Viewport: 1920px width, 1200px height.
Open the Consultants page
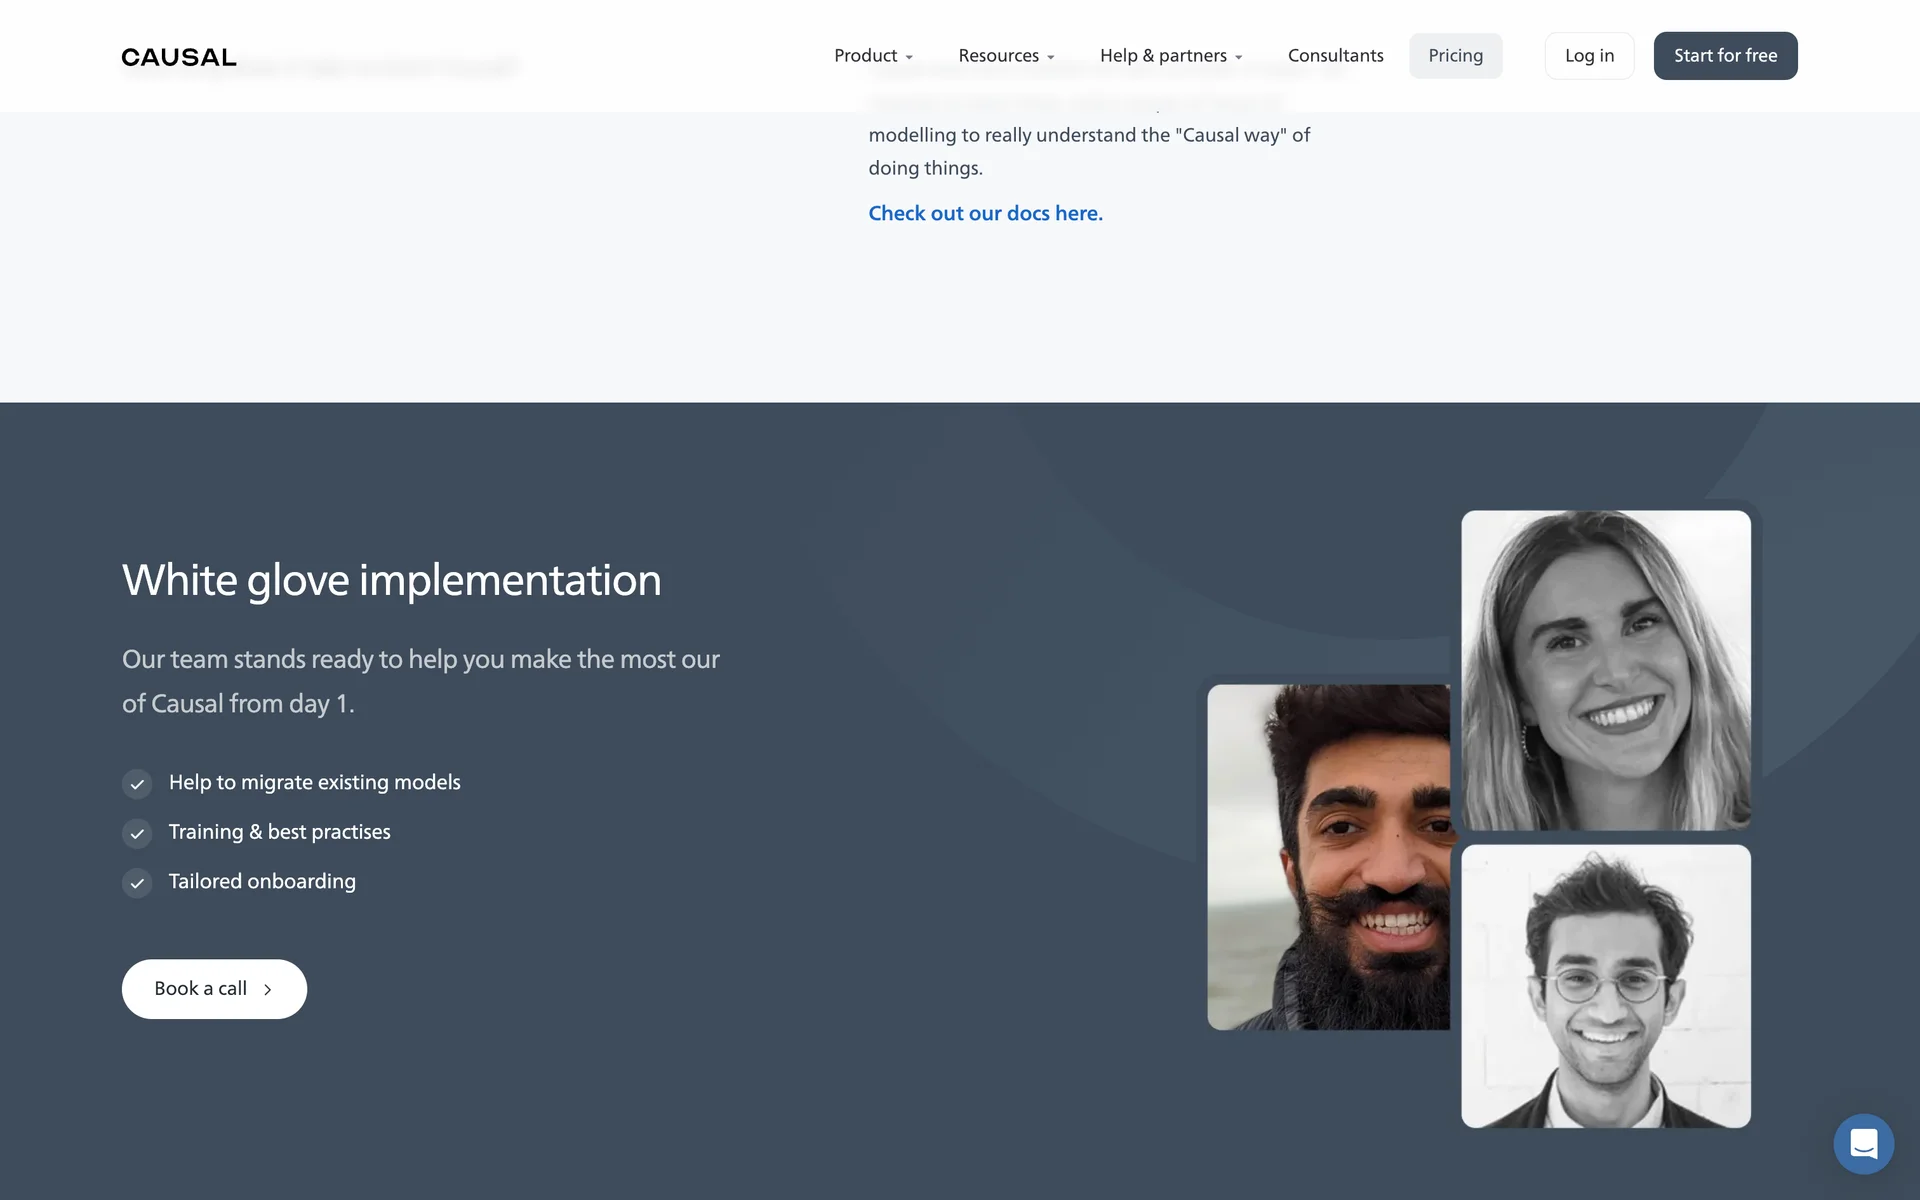tap(1335, 56)
